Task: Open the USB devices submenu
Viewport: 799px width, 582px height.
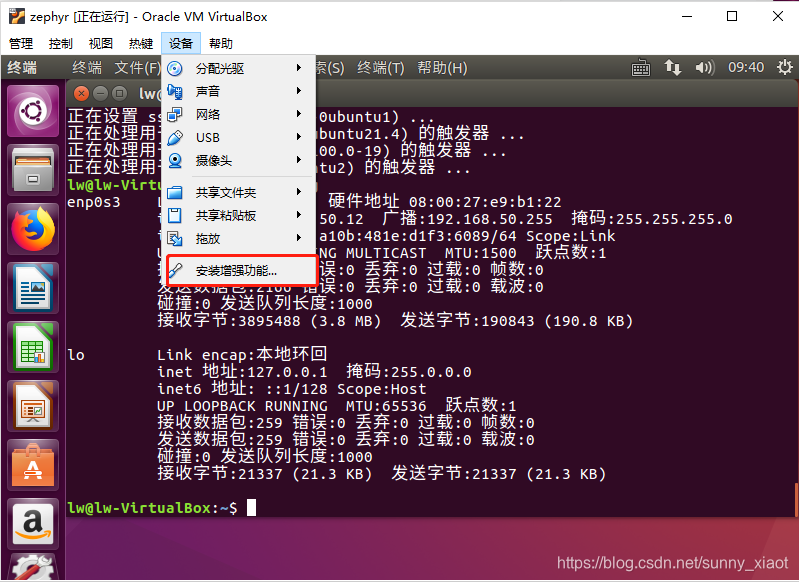Action: click(238, 138)
